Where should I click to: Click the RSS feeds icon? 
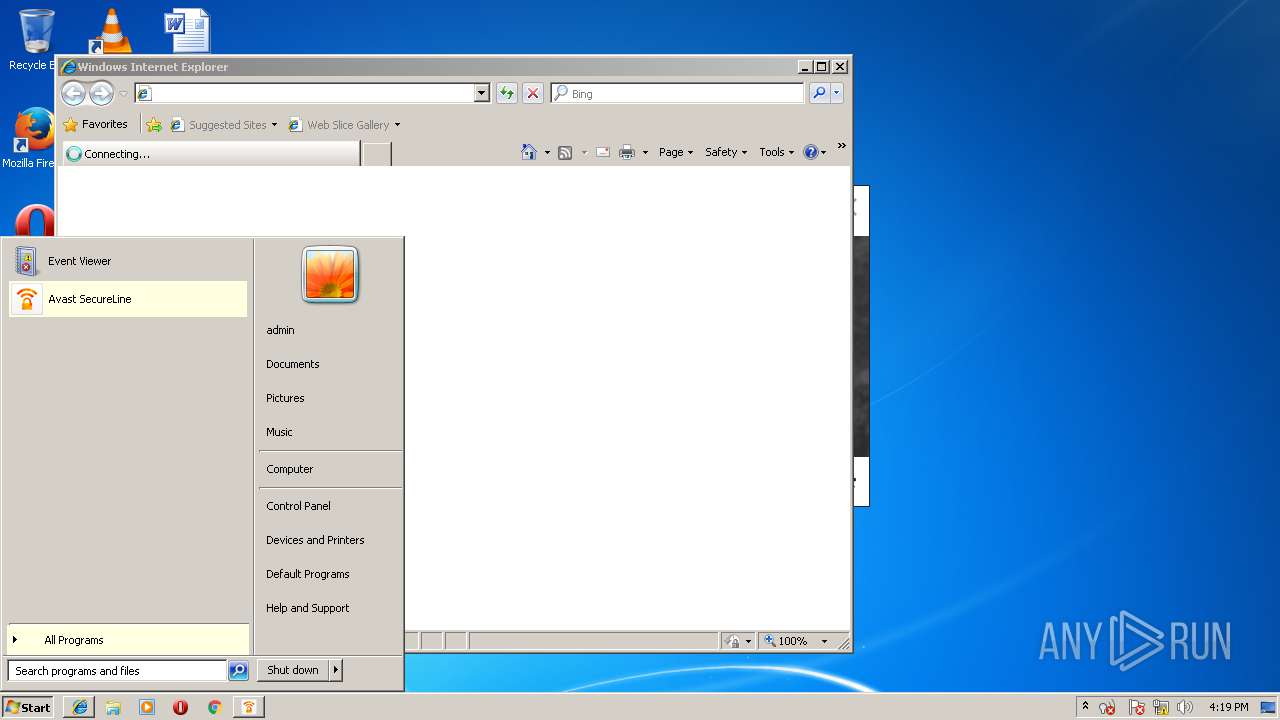[565, 152]
